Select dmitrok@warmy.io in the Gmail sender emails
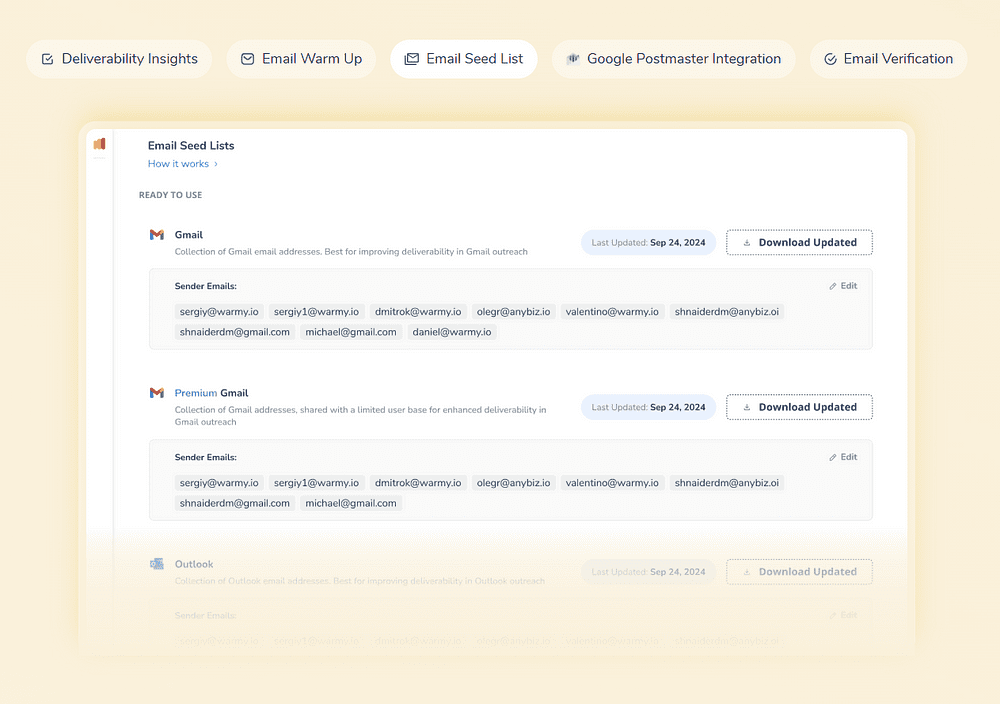This screenshot has width=1000, height=704. 418,312
